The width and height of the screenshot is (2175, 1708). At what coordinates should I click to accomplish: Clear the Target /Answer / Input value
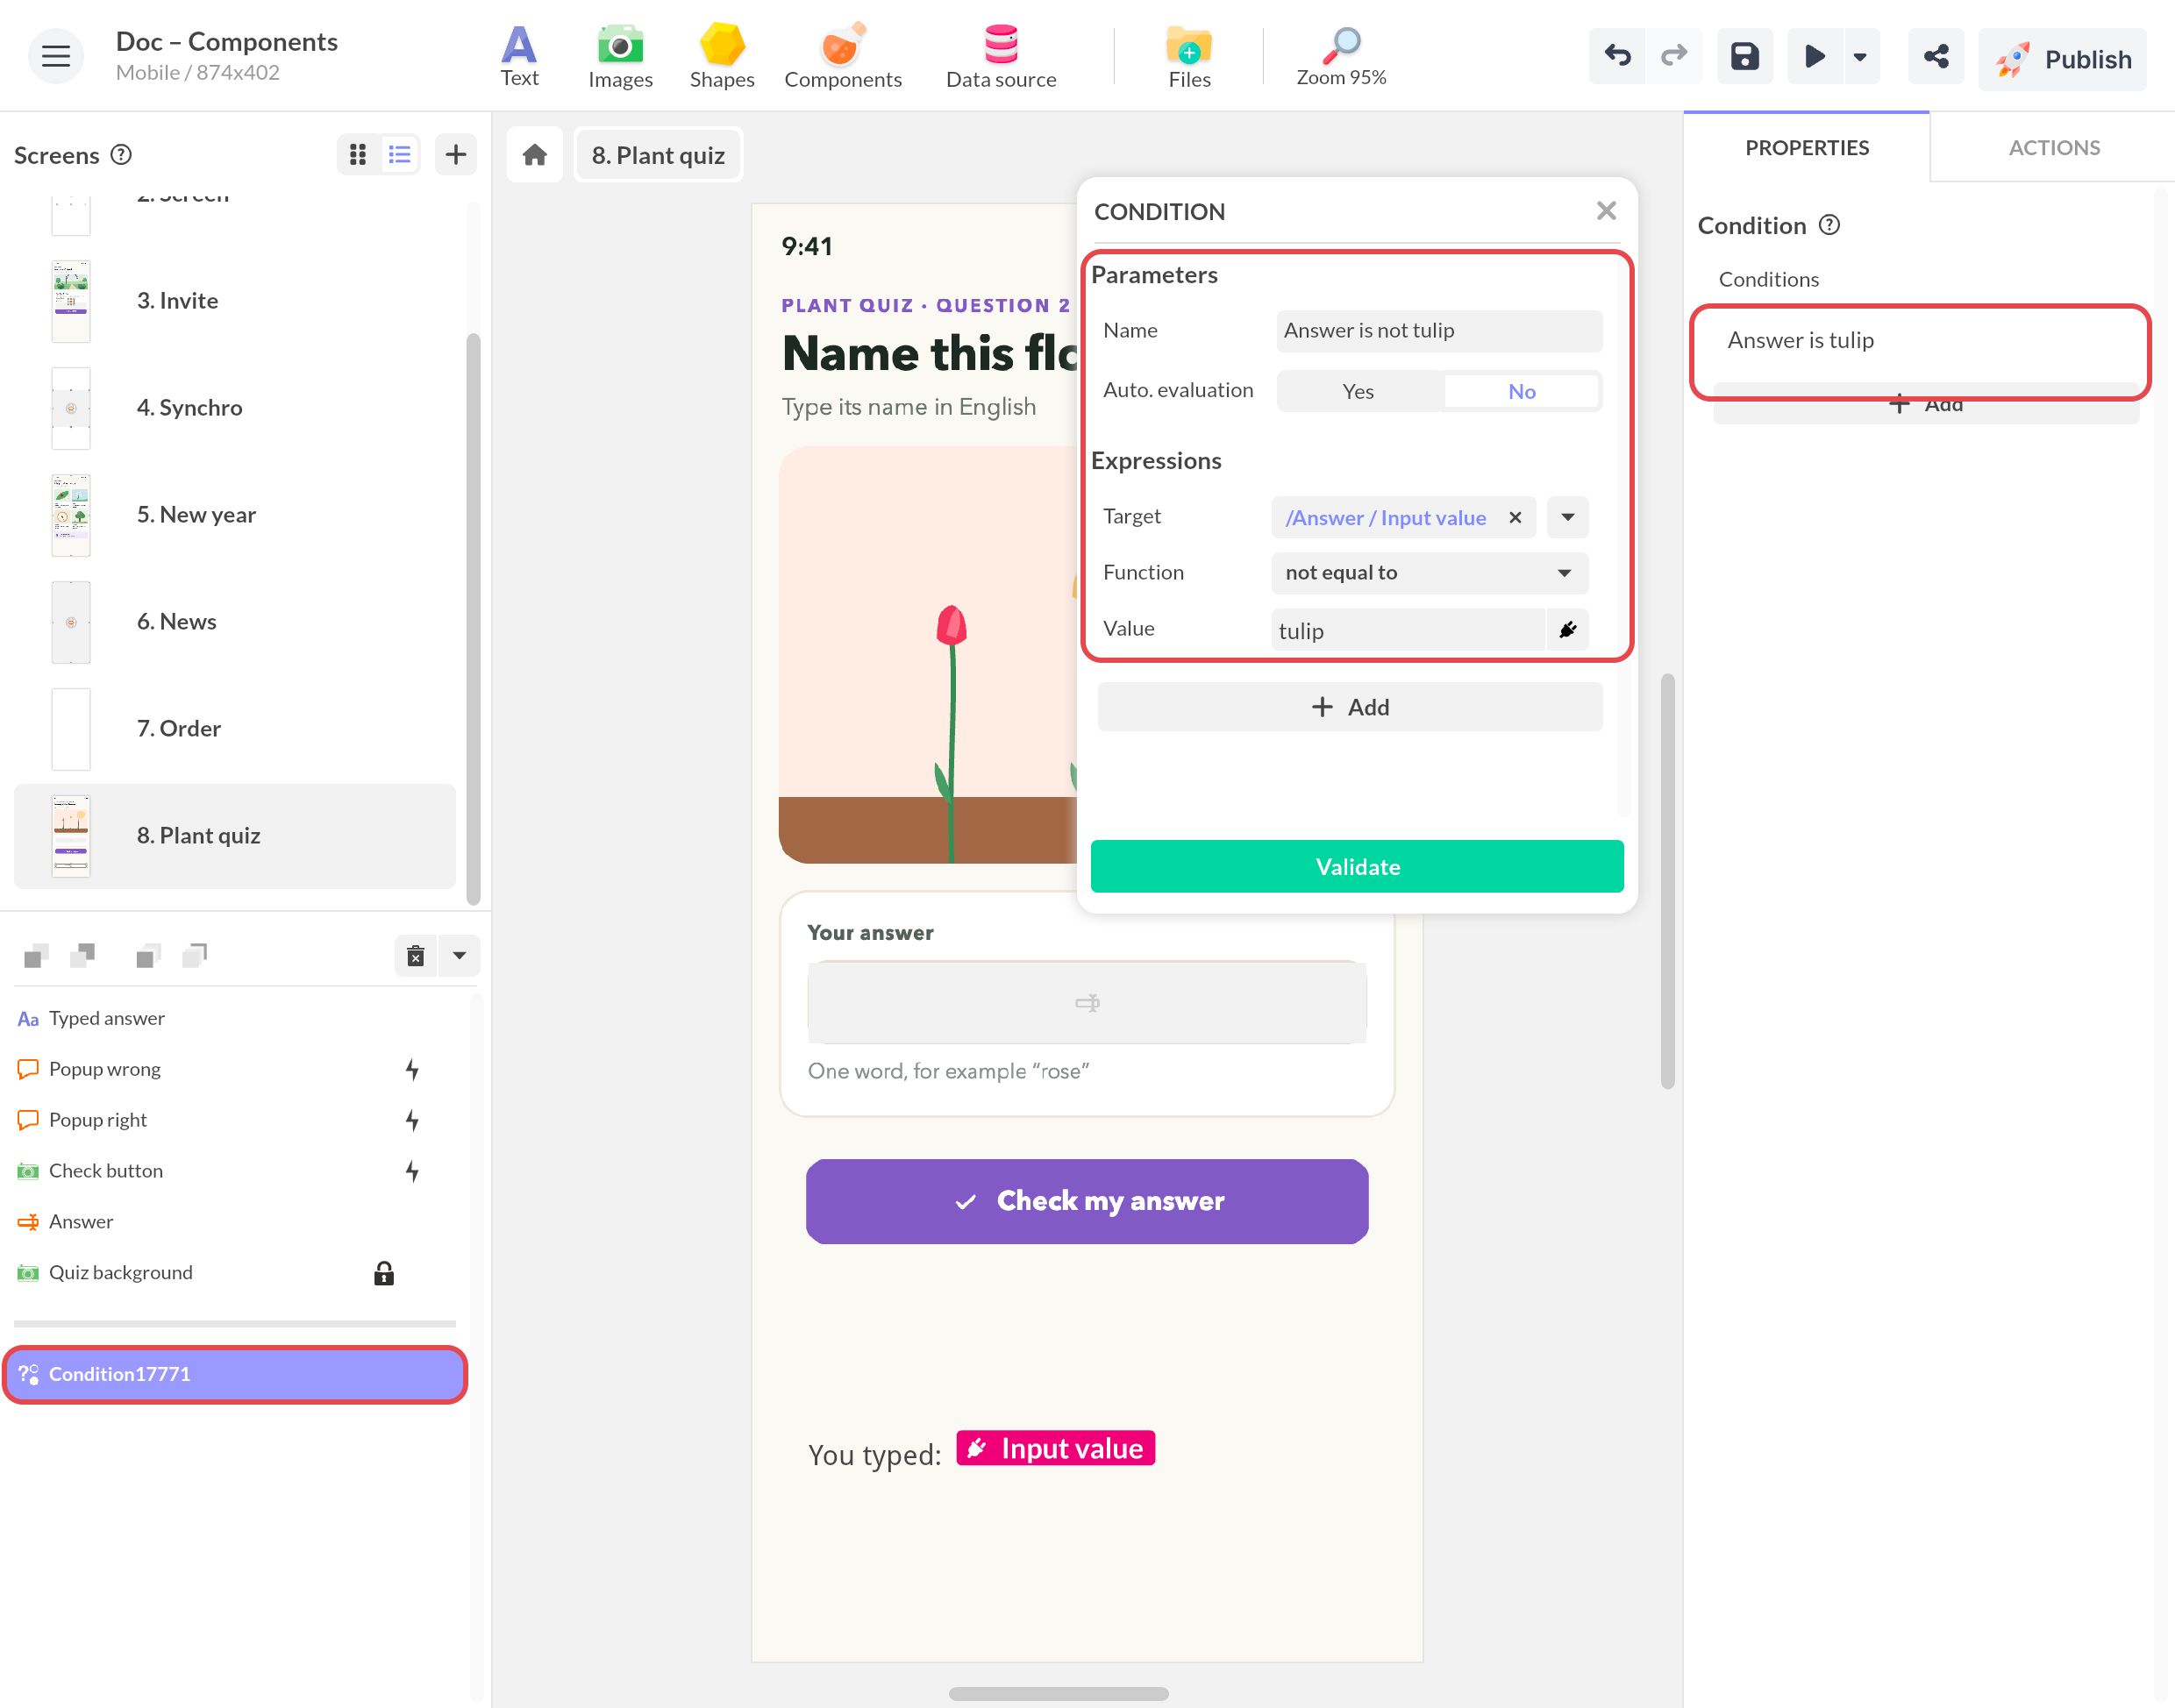tap(1514, 517)
